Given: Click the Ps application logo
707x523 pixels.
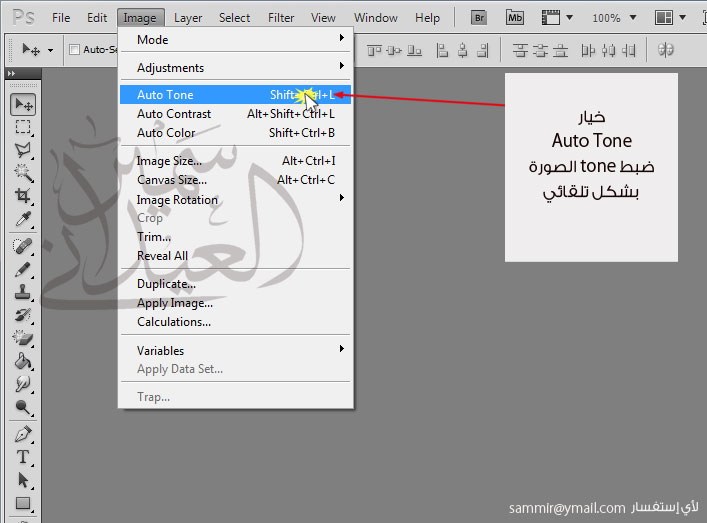Looking at the screenshot, I should pos(23,18).
